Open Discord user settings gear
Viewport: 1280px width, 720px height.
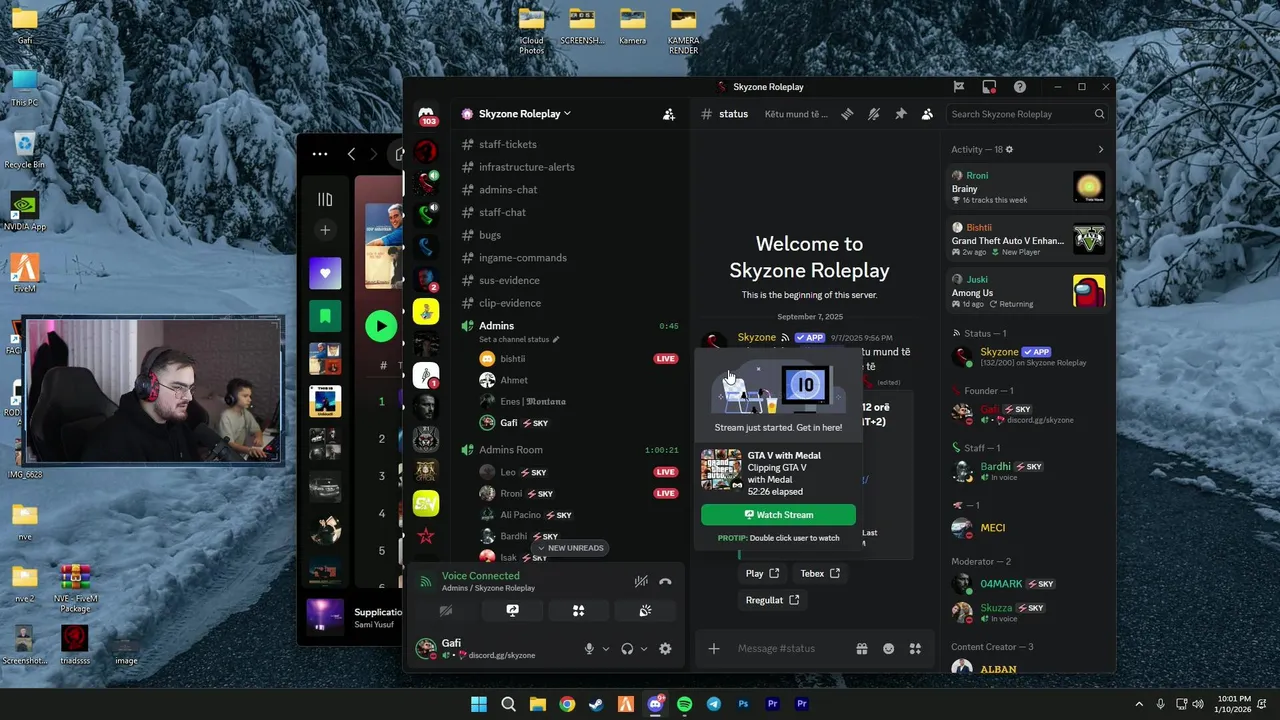click(665, 649)
